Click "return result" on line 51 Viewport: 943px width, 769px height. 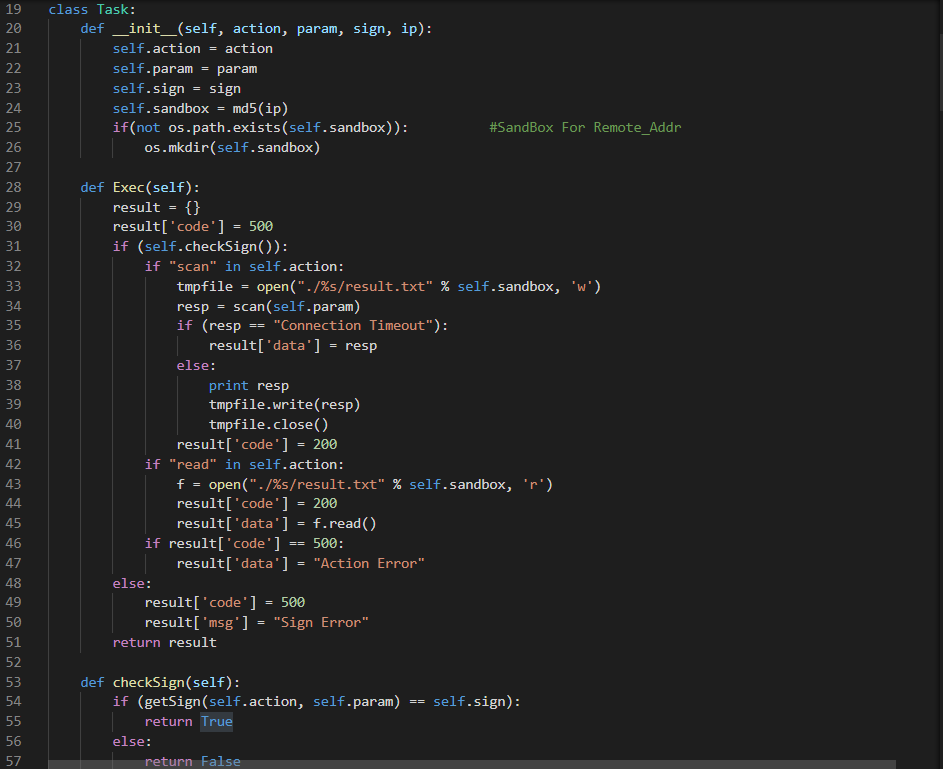click(x=164, y=643)
